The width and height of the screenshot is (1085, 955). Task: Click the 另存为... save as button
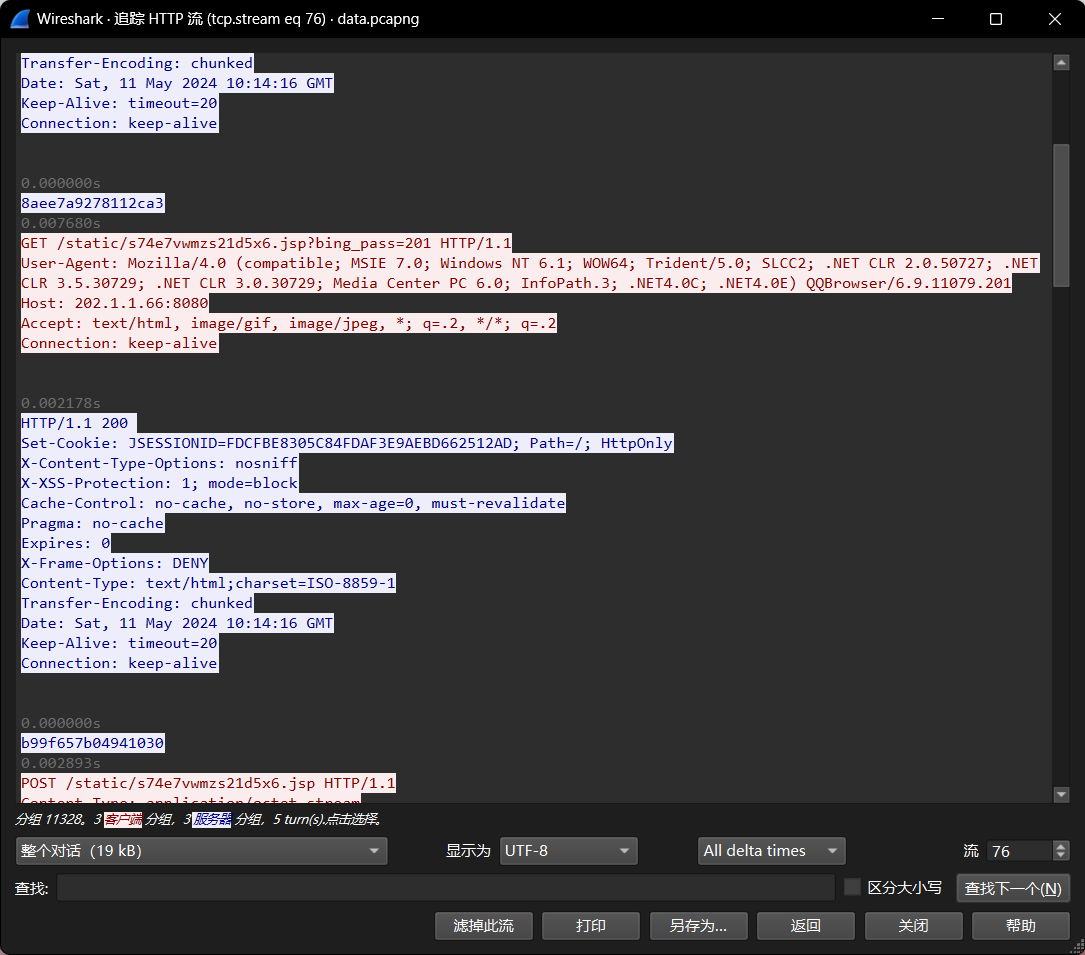tap(698, 926)
